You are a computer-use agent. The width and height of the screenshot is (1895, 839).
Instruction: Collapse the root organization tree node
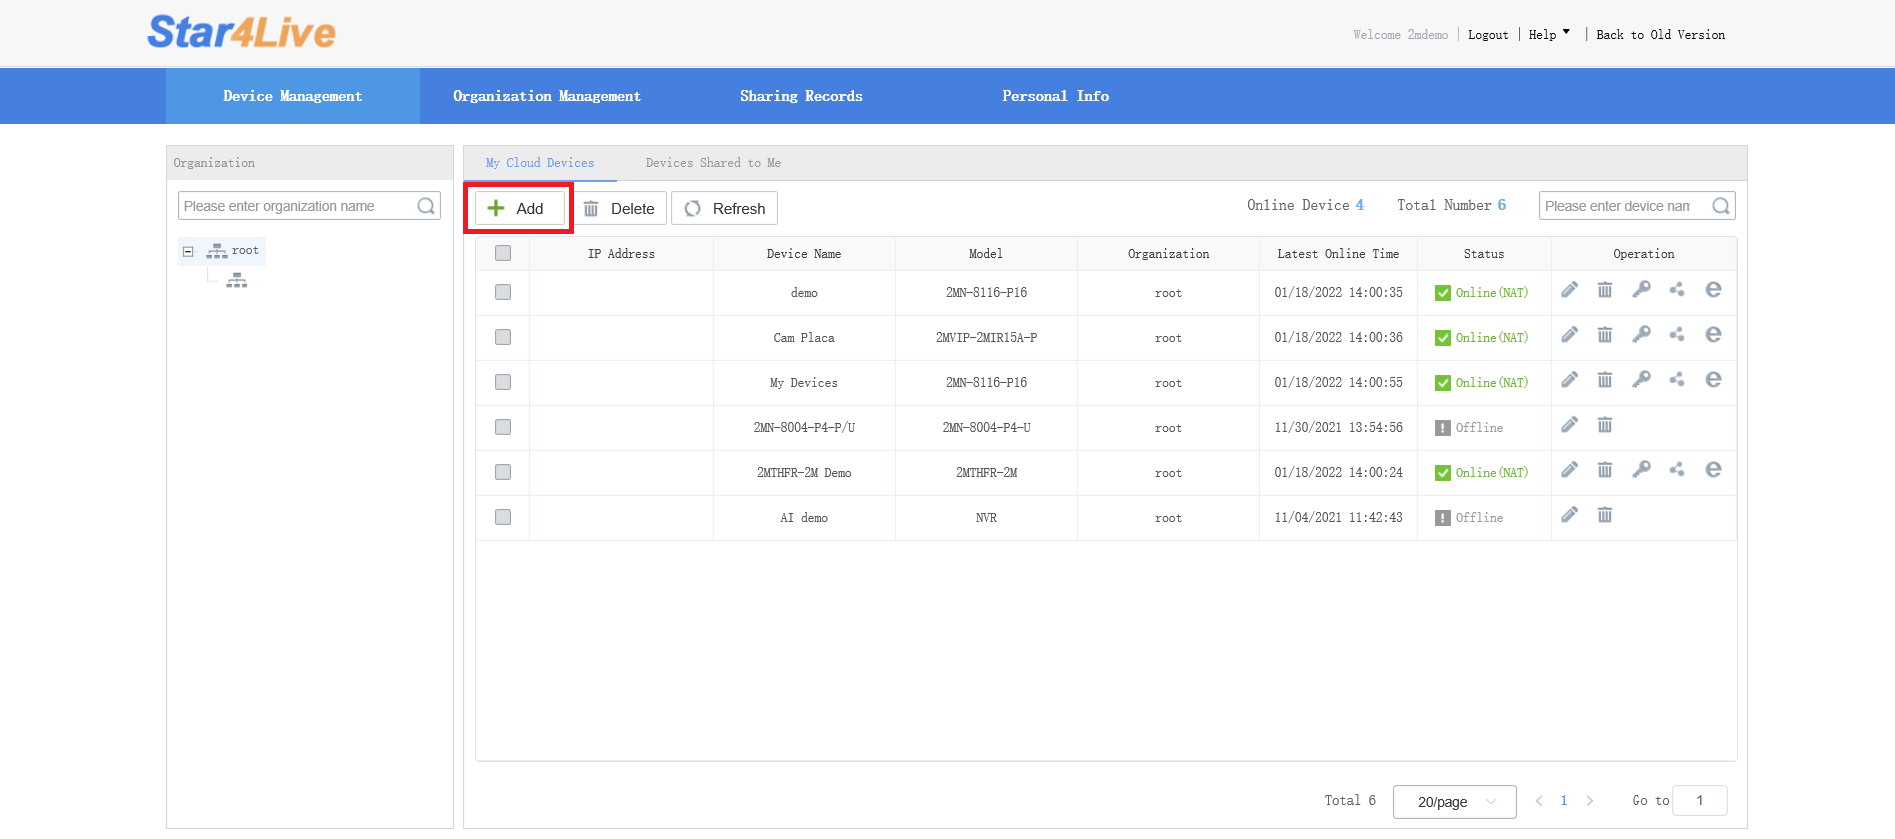click(188, 252)
